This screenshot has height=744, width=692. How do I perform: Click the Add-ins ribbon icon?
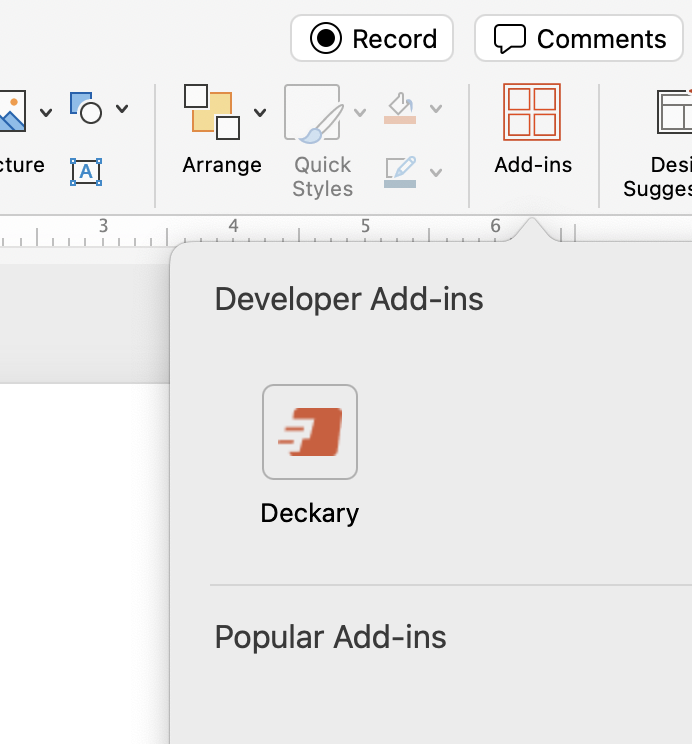pyautogui.click(x=532, y=112)
